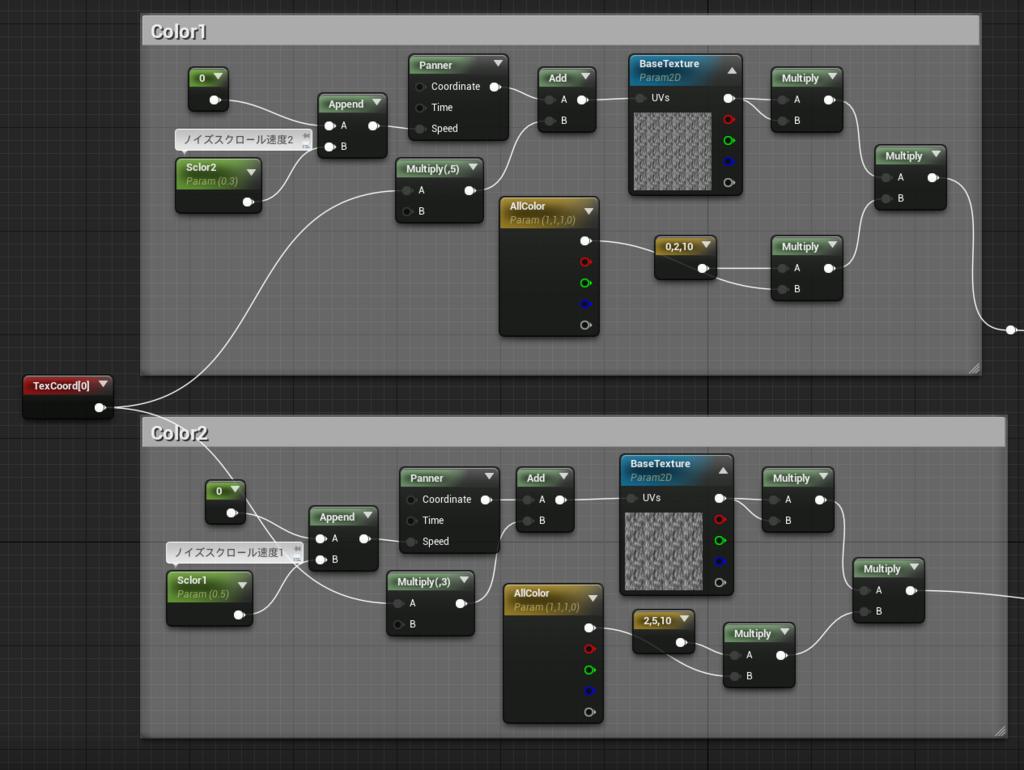This screenshot has height=770, width=1024.
Task: Click alpha output pin of AllColor in Color1
Action: [x=586, y=325]
